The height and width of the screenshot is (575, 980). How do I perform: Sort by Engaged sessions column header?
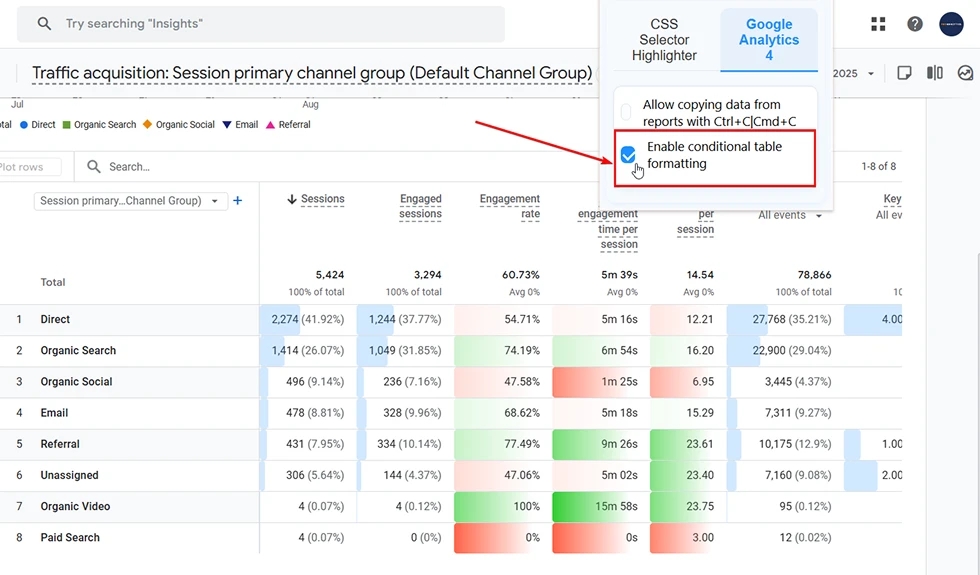pyautogui.click(x=420, y=206)
